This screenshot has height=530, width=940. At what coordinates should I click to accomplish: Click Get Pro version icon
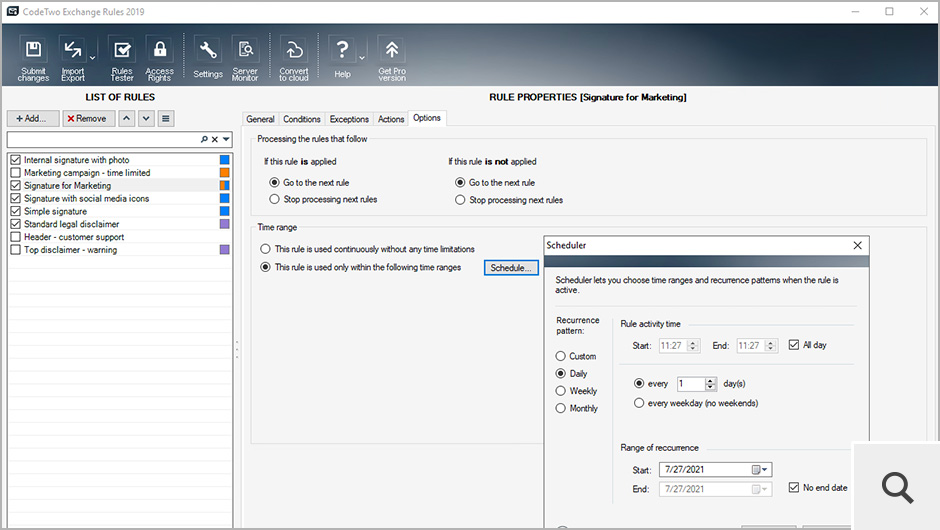click(x=392, y=58)
